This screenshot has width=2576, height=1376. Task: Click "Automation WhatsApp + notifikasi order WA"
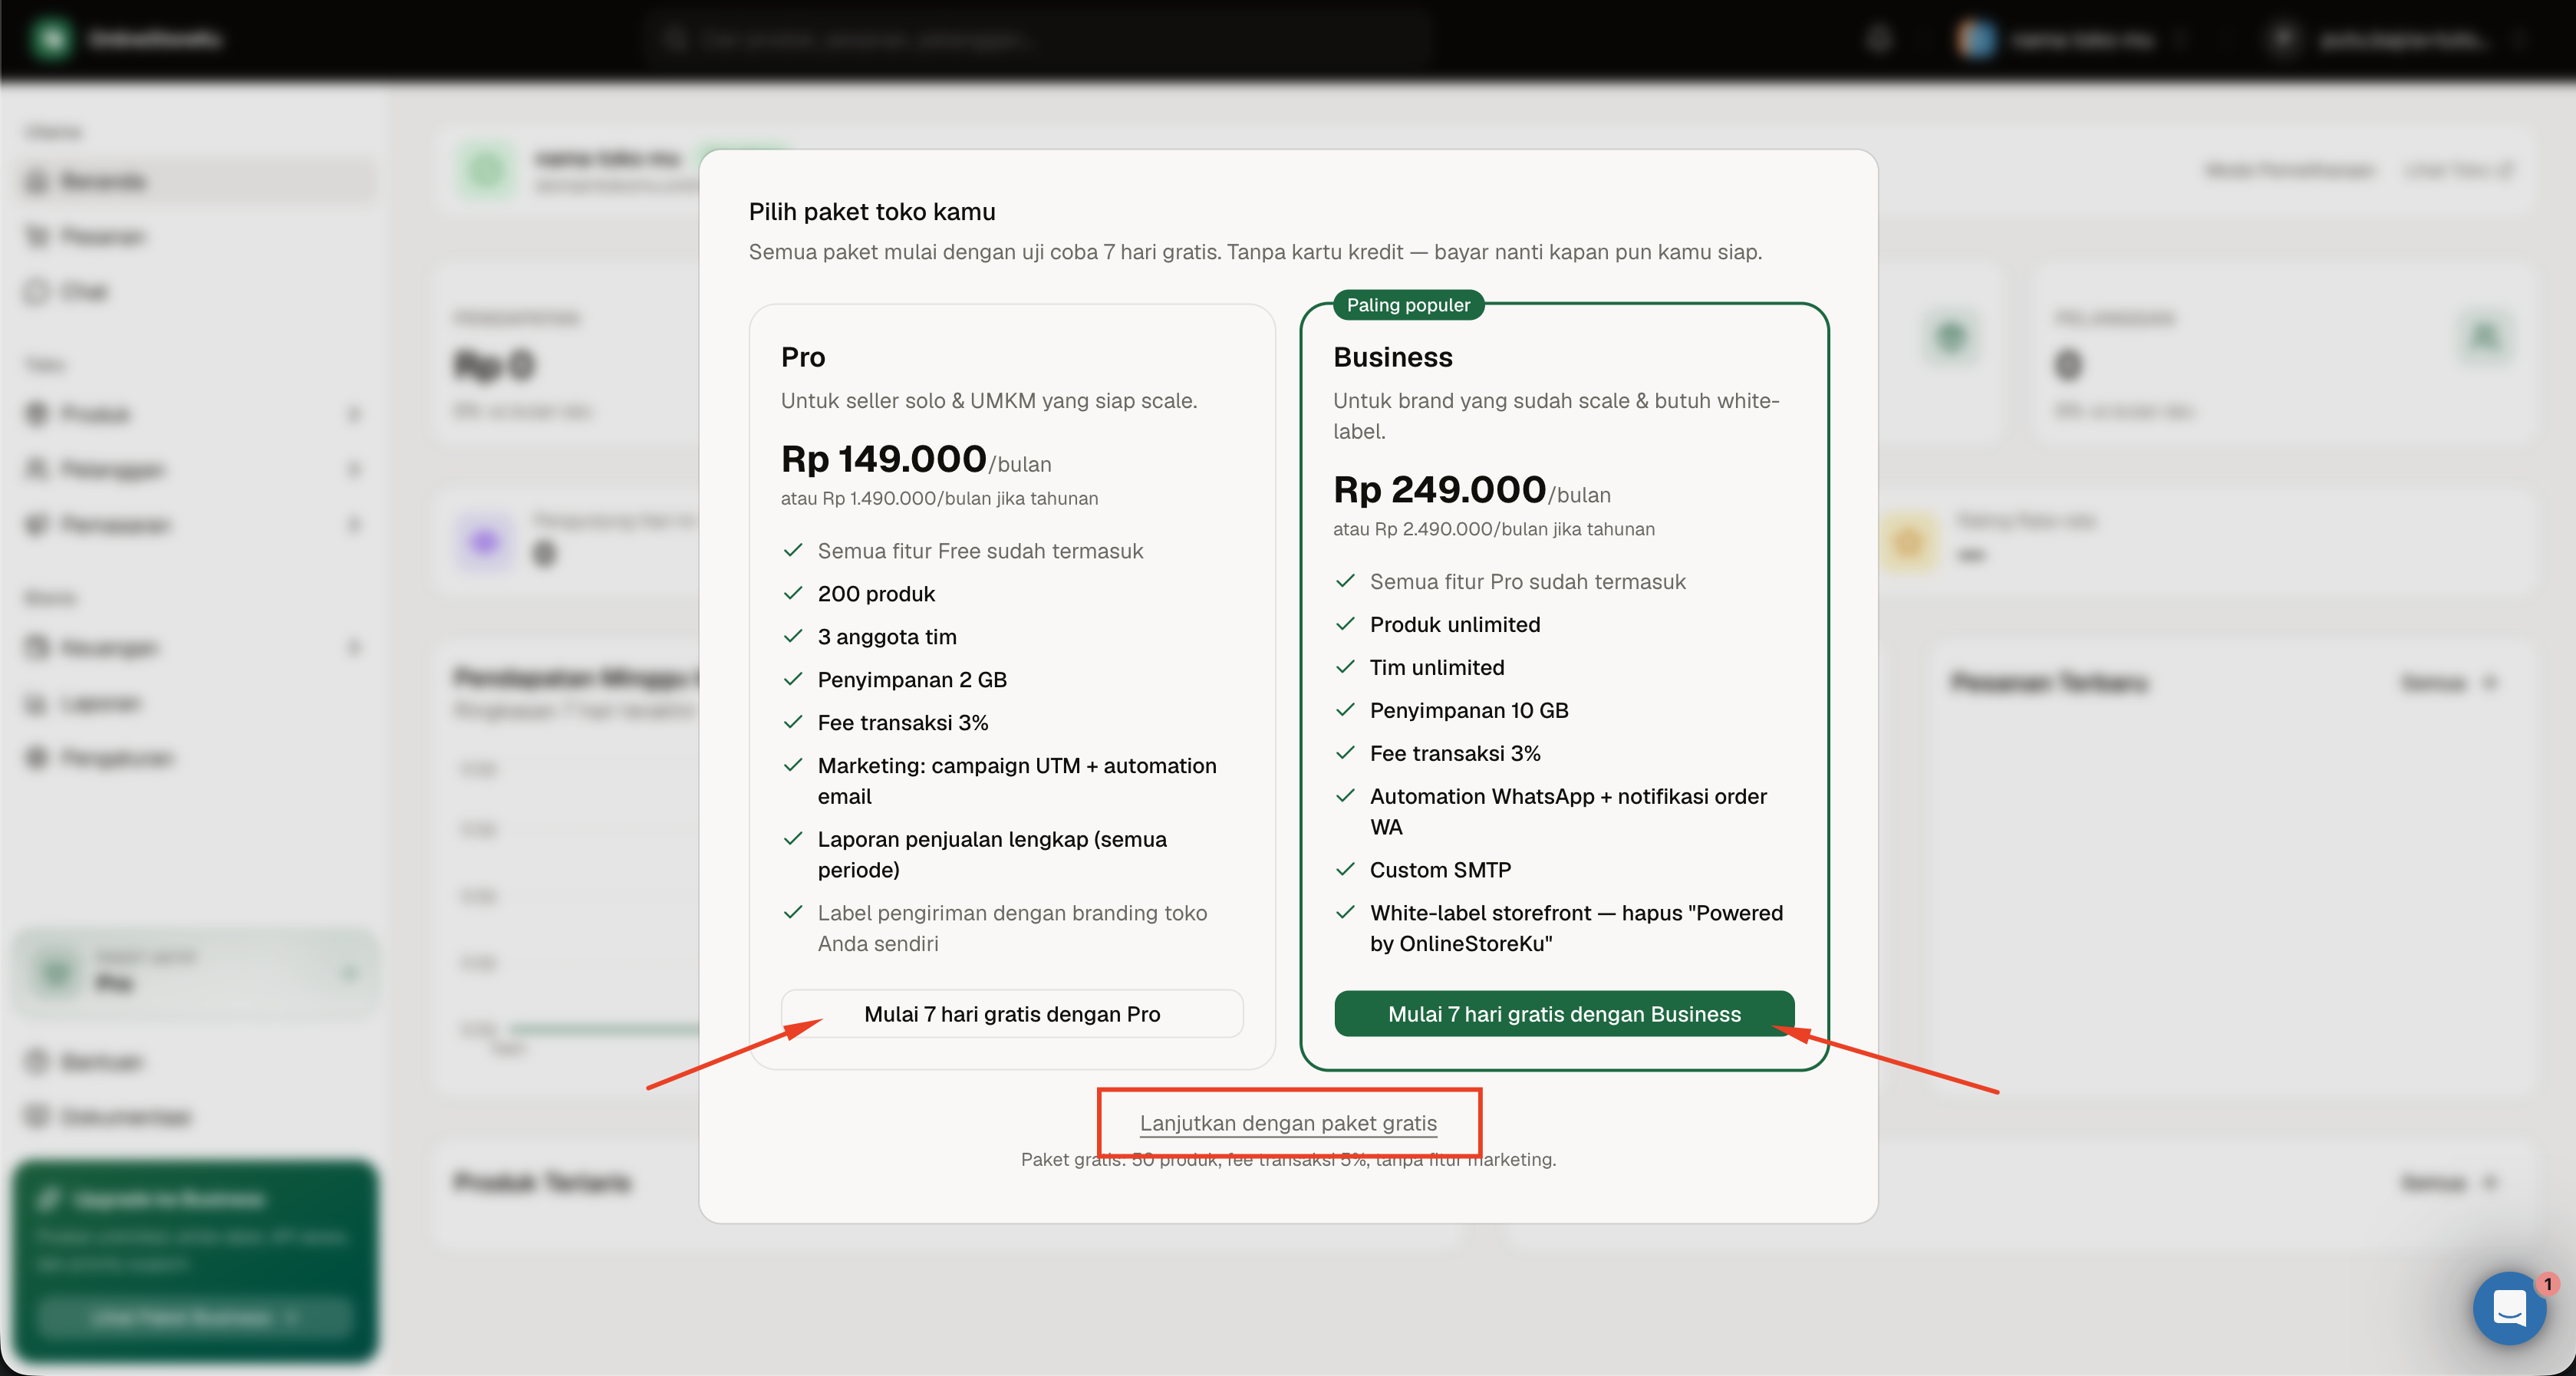1568,812
